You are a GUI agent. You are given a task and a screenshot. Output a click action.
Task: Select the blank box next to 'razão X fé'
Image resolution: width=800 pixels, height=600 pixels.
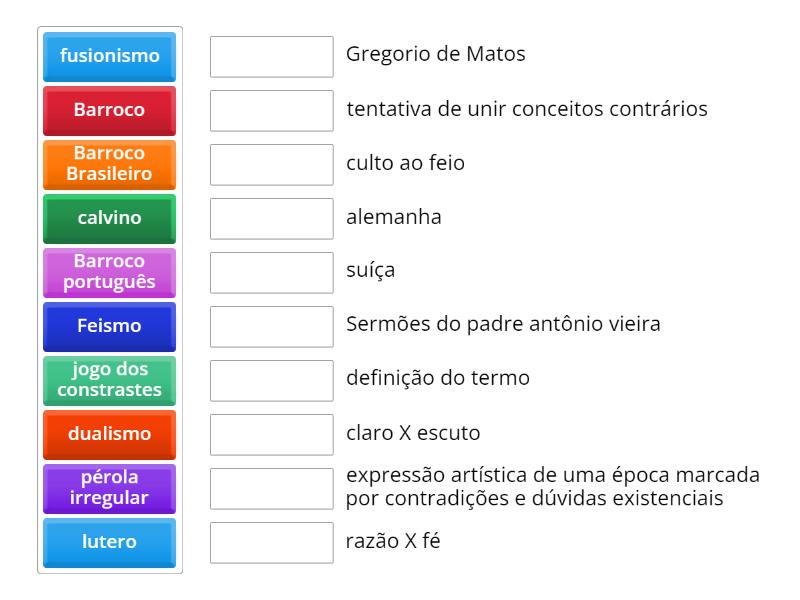click(271, 542)
